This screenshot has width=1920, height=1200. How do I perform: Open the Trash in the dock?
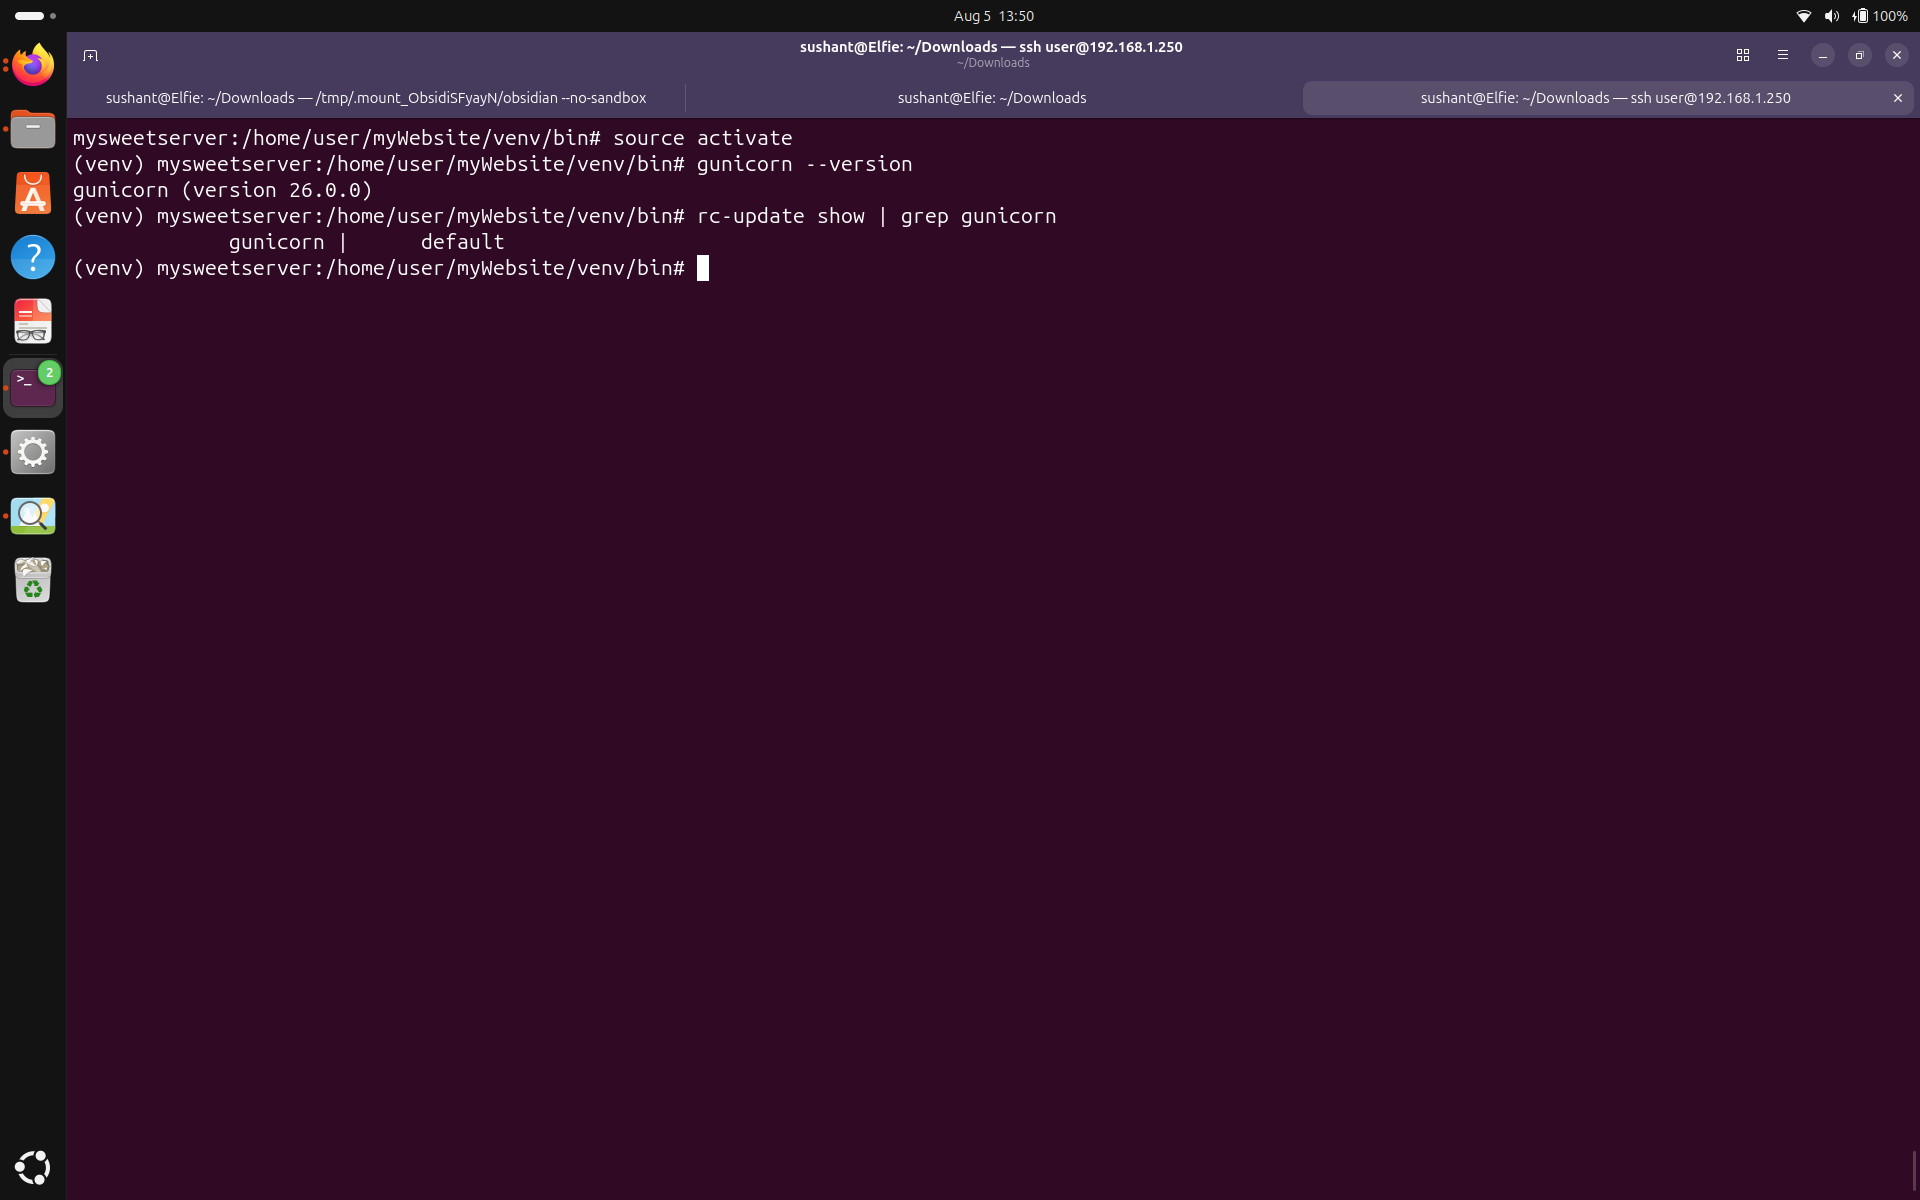pos(33,580)
